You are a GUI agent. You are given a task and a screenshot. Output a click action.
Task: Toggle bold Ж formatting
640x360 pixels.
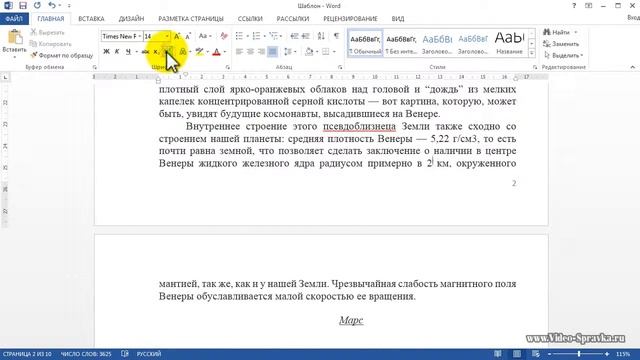coord(106,52)
